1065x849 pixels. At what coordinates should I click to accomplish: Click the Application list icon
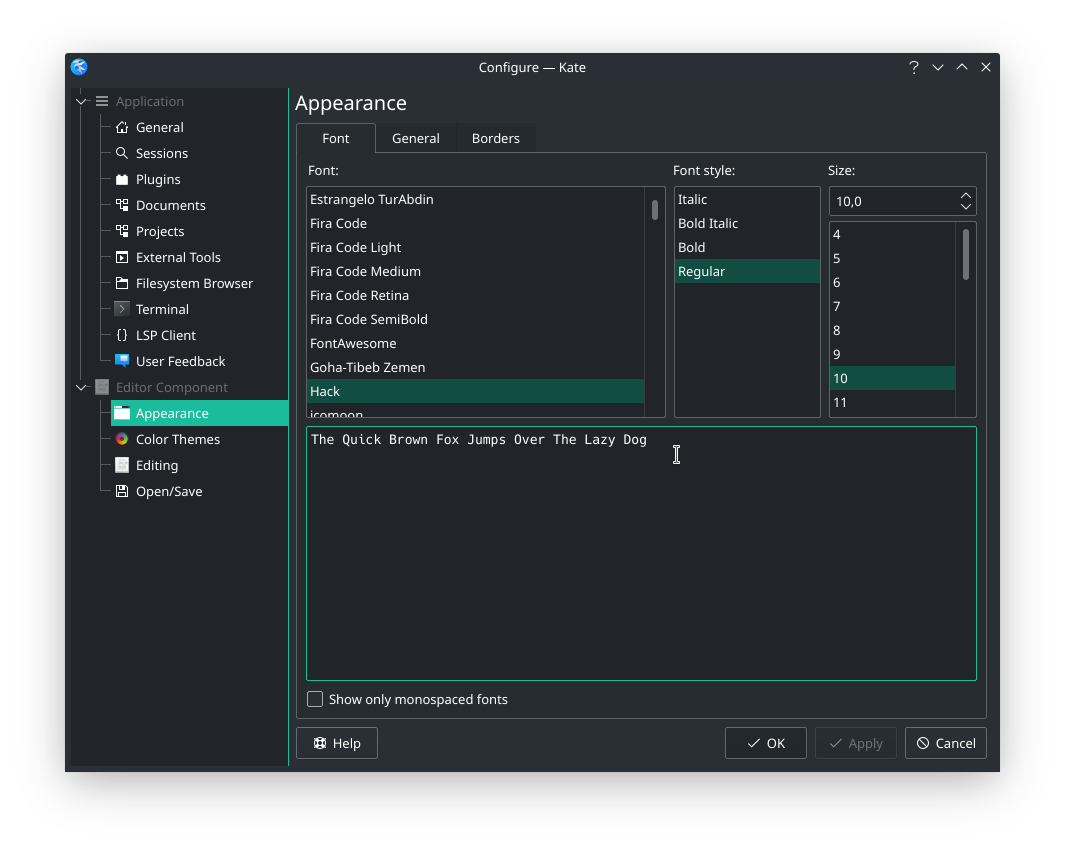pyautogui.click(x=102, y=101)
